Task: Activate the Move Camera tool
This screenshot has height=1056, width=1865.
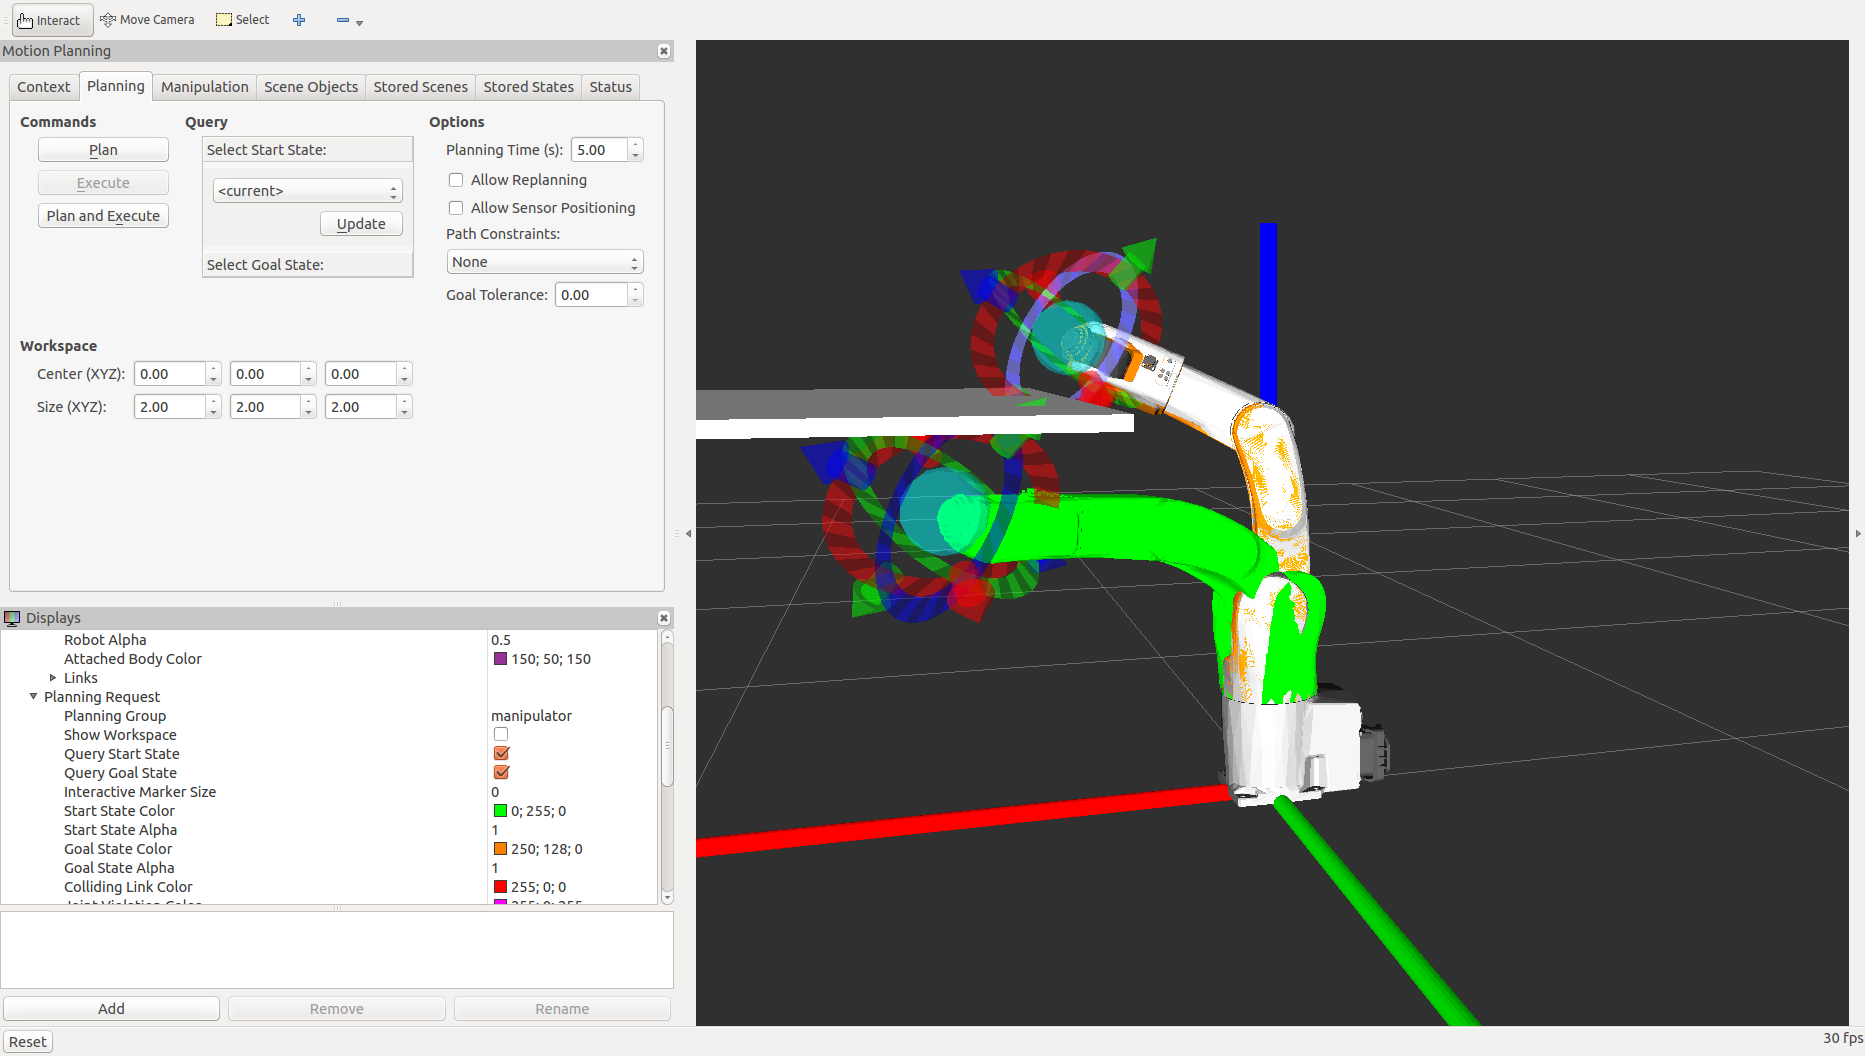Action: coord(147,20)
